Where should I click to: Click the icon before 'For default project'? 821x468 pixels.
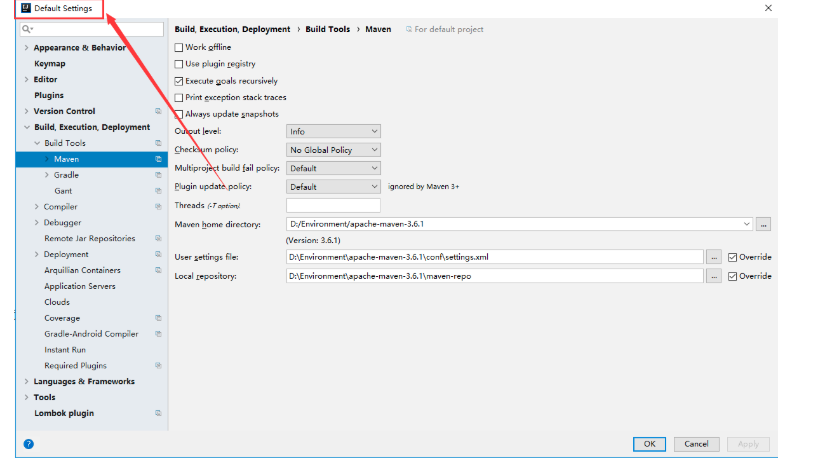409,29
